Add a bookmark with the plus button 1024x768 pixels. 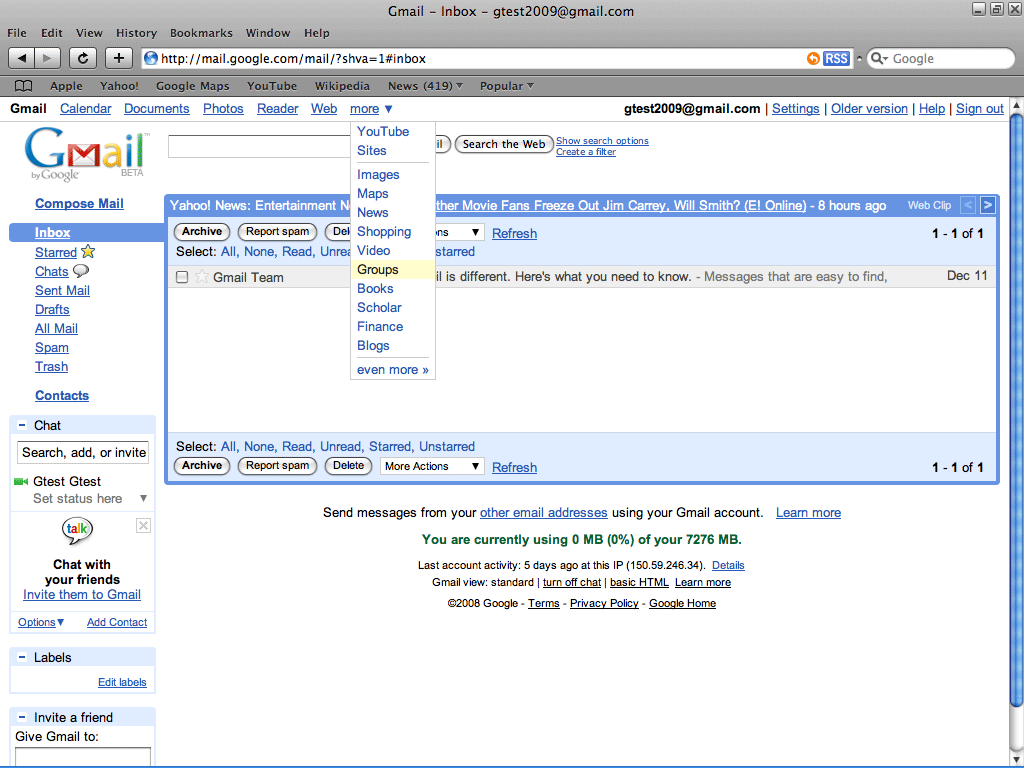118,58
